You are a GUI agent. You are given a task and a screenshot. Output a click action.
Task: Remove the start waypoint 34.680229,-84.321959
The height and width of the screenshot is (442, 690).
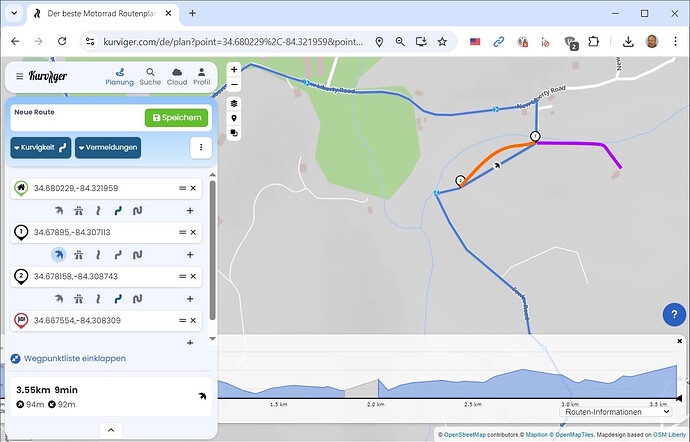click(194, 188)
